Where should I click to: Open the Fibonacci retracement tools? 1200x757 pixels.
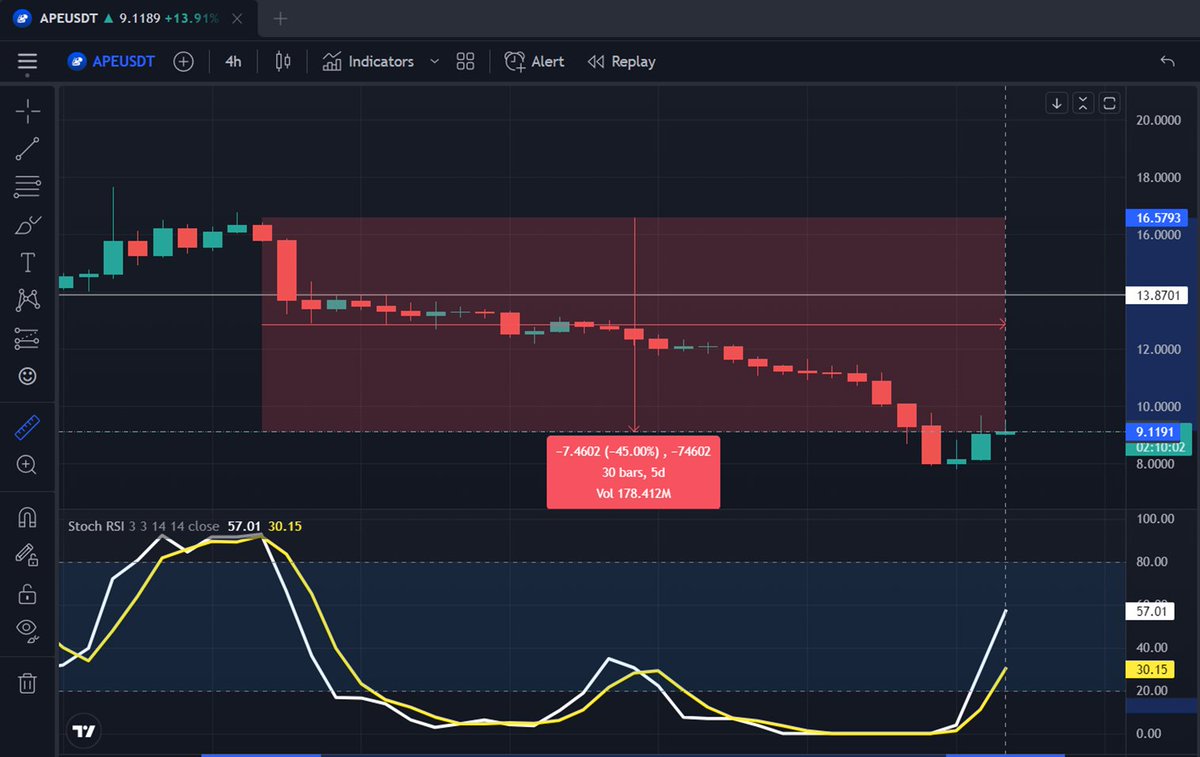point(28,186)
